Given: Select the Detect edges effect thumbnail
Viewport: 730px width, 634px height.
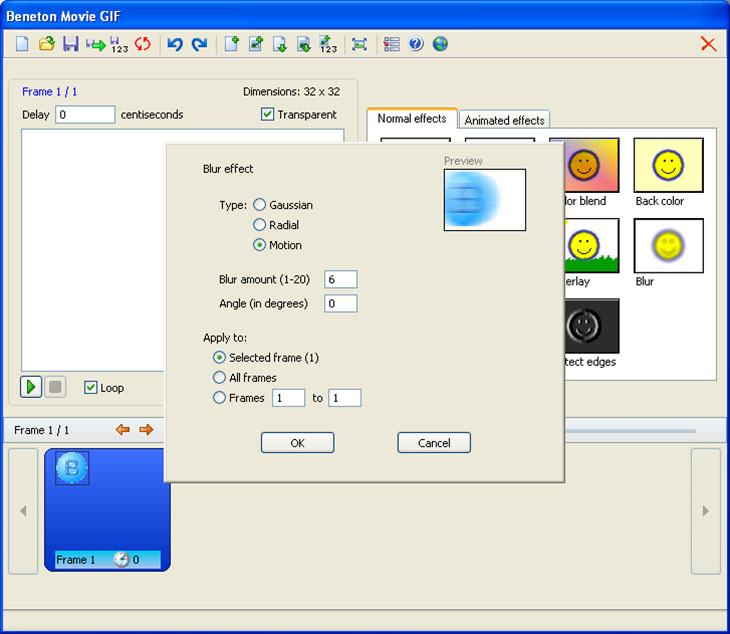Looking at the screenshot, I should coord(592,326).
